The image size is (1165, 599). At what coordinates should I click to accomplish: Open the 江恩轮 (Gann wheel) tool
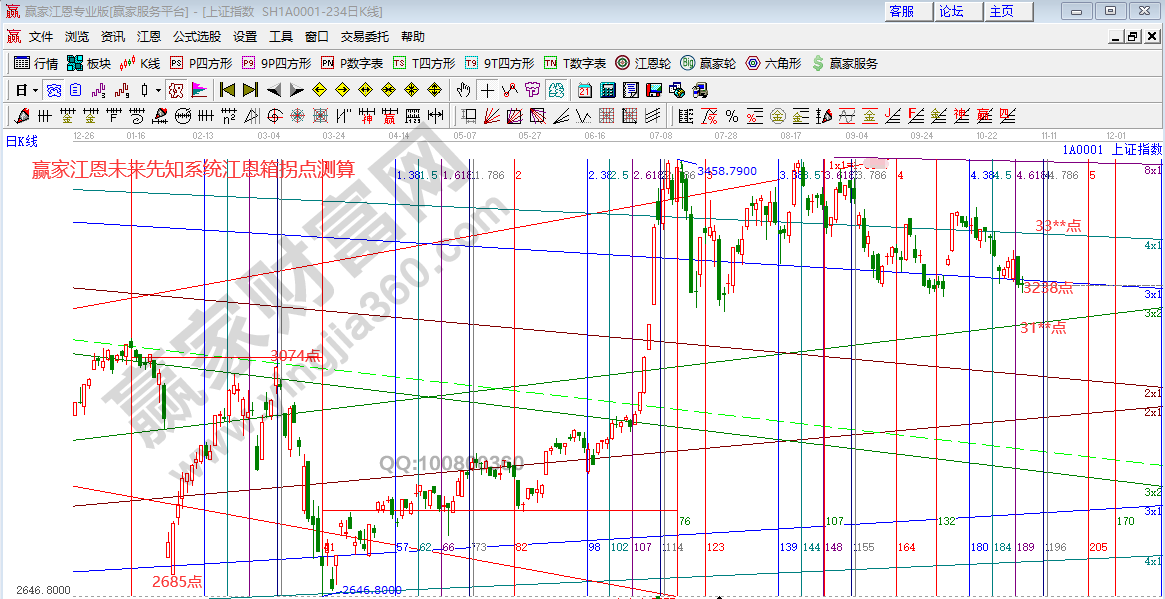point(644,63)
